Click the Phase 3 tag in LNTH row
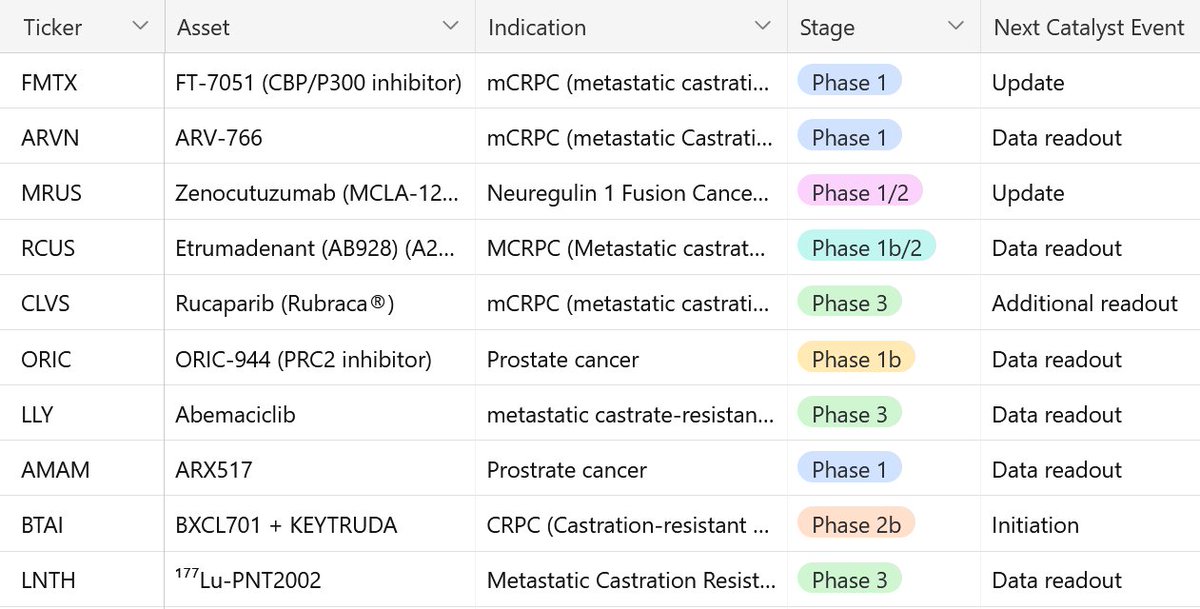1200x609 pixels. (x=849, y=579)
